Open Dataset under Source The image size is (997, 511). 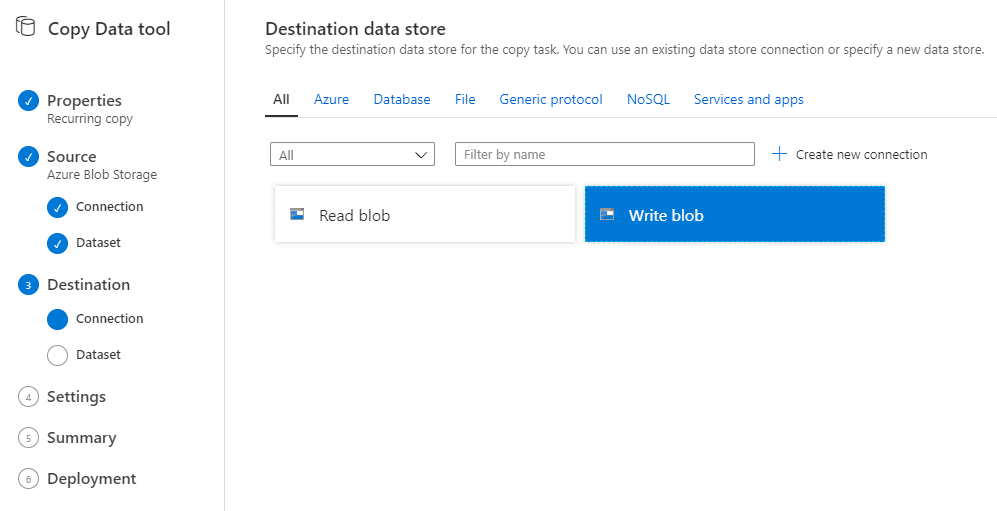tap(98, 242)
